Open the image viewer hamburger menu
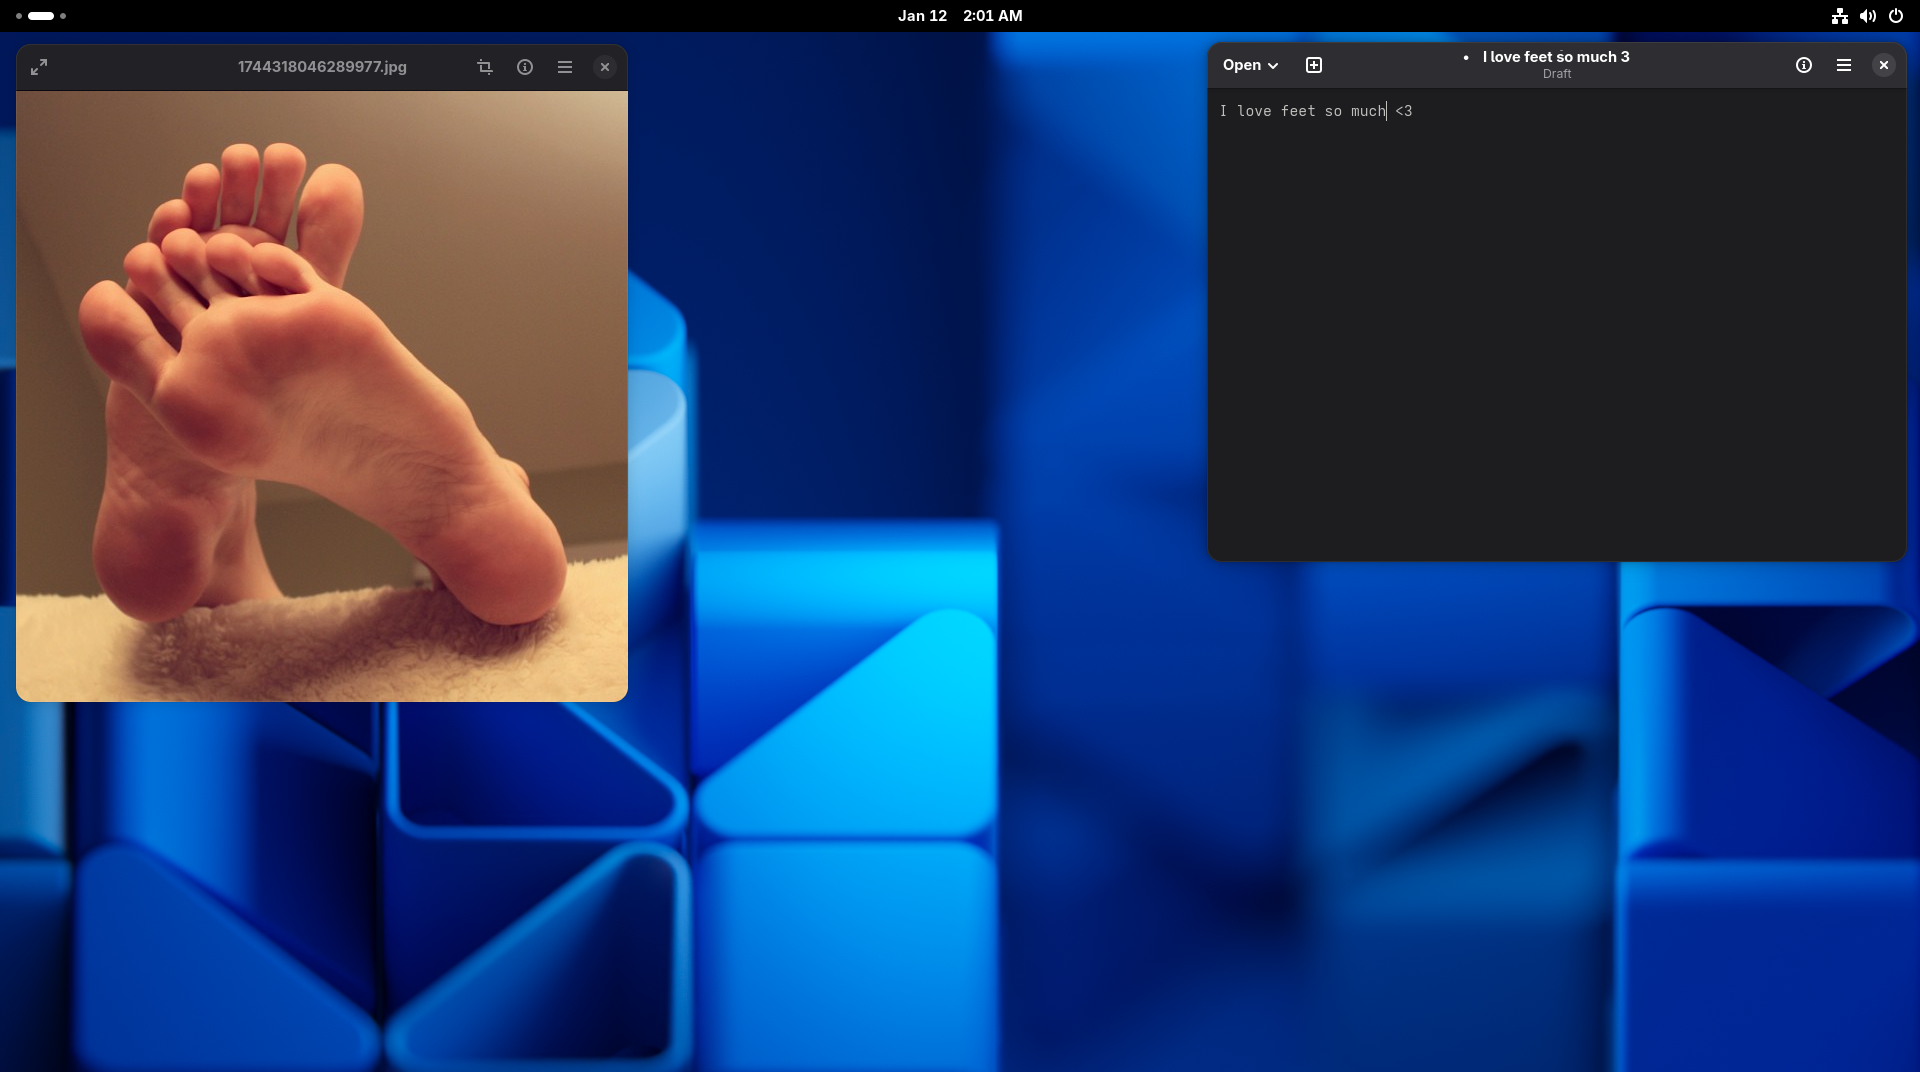The image size is (1920, 1072). click(x=565, y=67)
